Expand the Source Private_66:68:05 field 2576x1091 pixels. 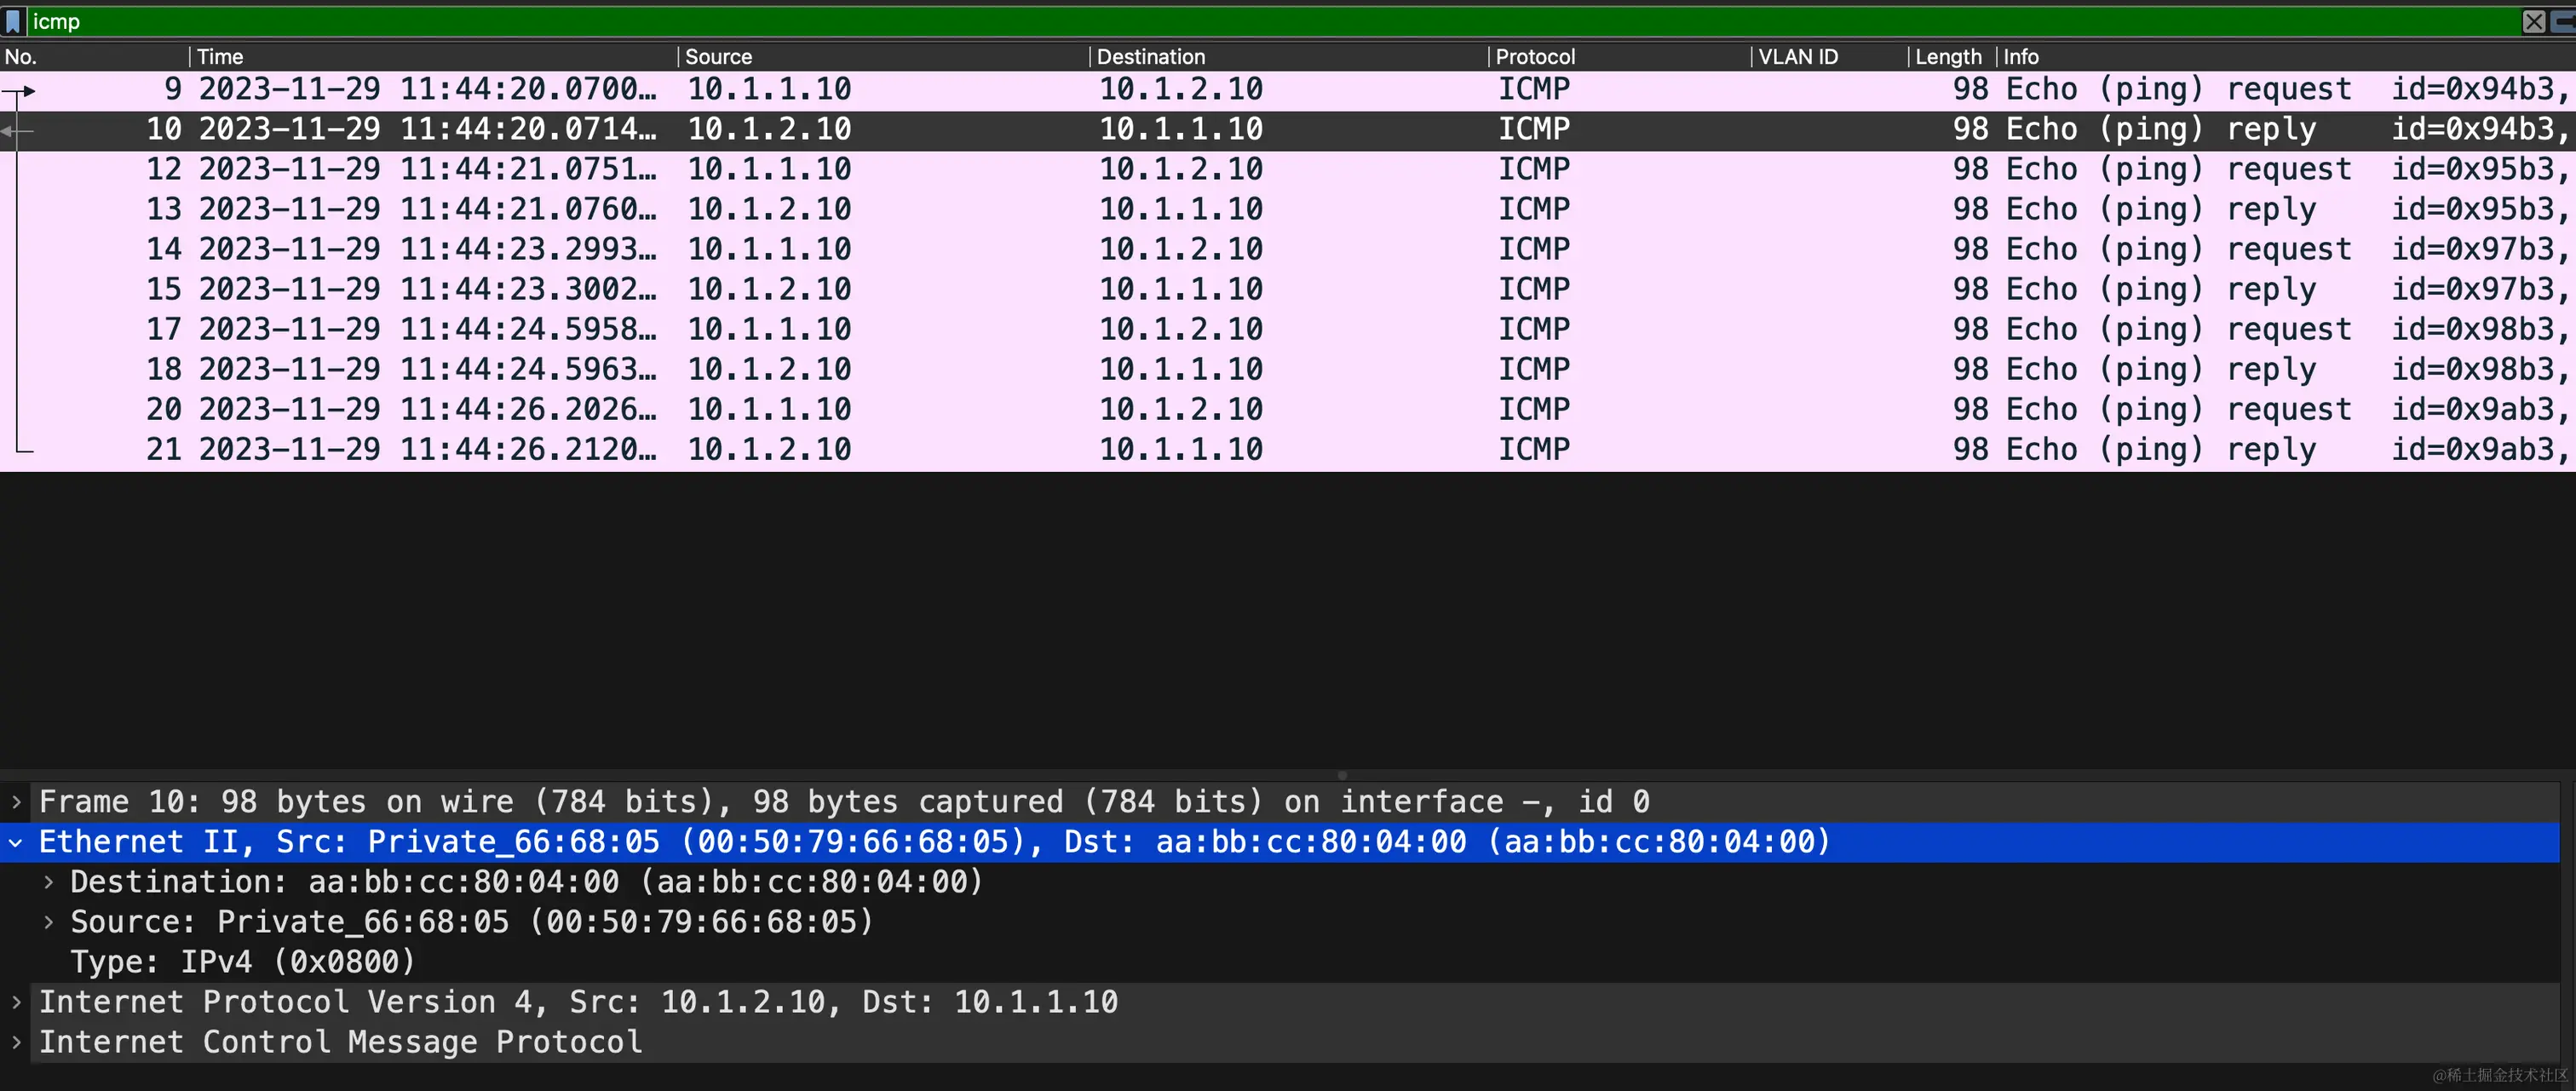tap(48, 922)
